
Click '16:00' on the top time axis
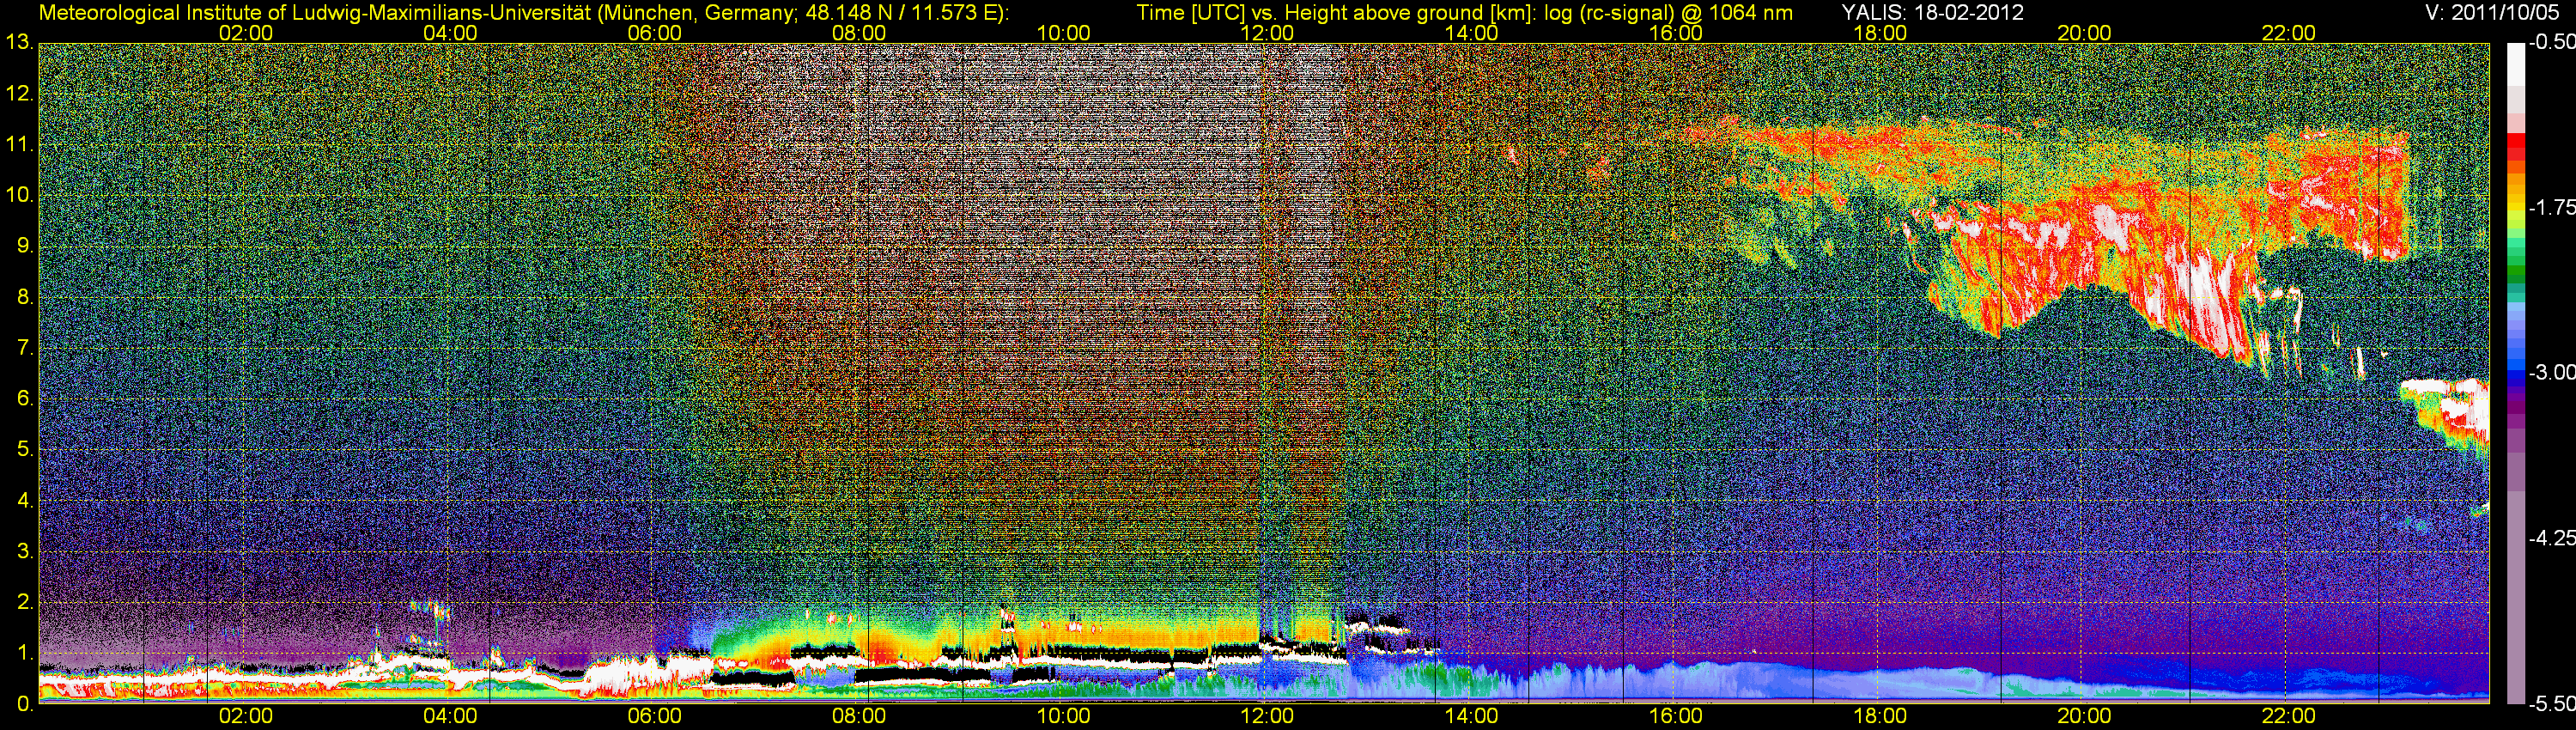point(1676,33)
